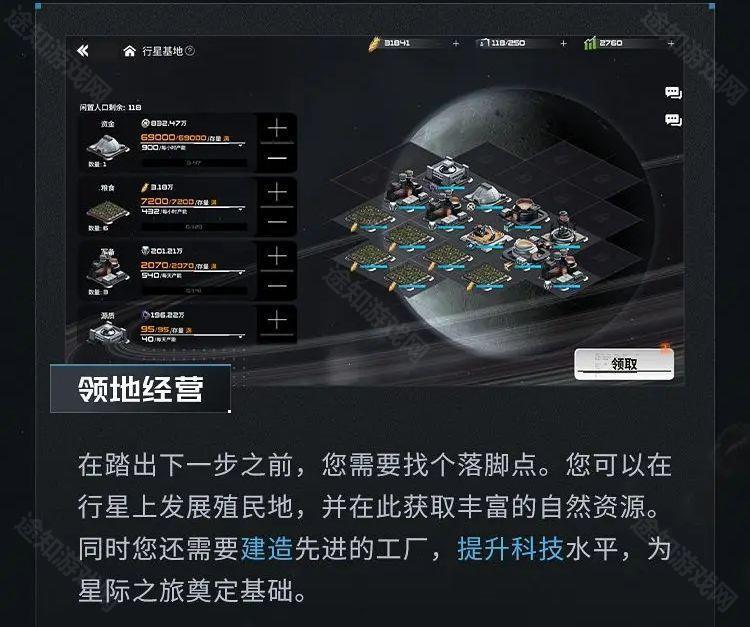Screen dimensions: 750x627
Task: Open the 行星基地 help question mark
Action: 190,51
